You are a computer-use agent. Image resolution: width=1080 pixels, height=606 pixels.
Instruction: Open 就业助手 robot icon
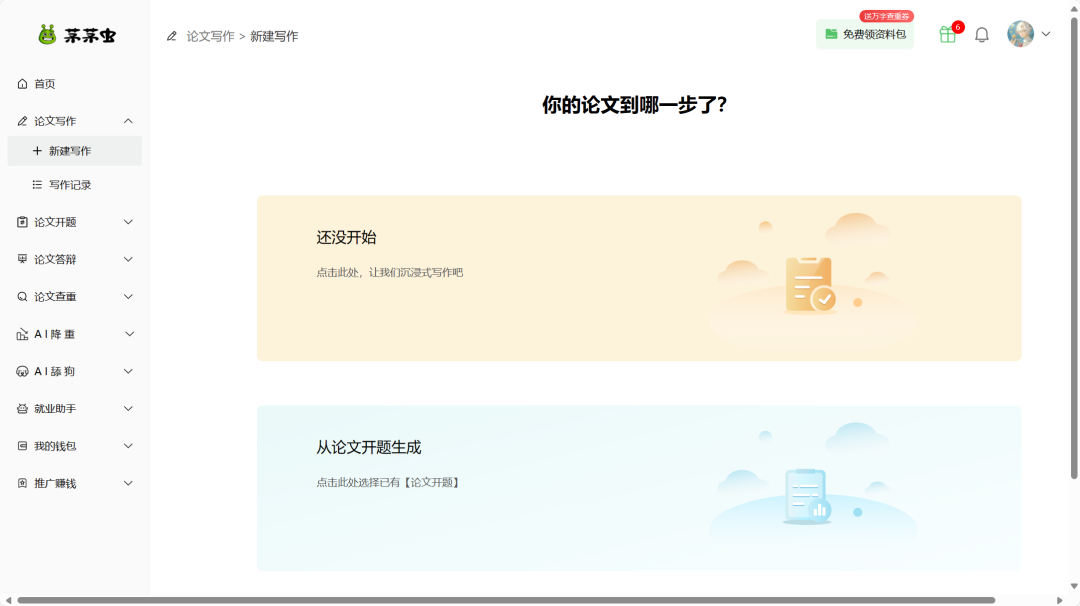coord(22,408)
